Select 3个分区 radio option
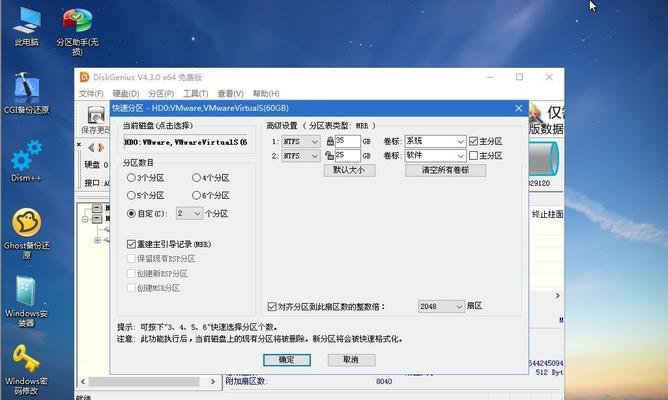 (131, 178)
